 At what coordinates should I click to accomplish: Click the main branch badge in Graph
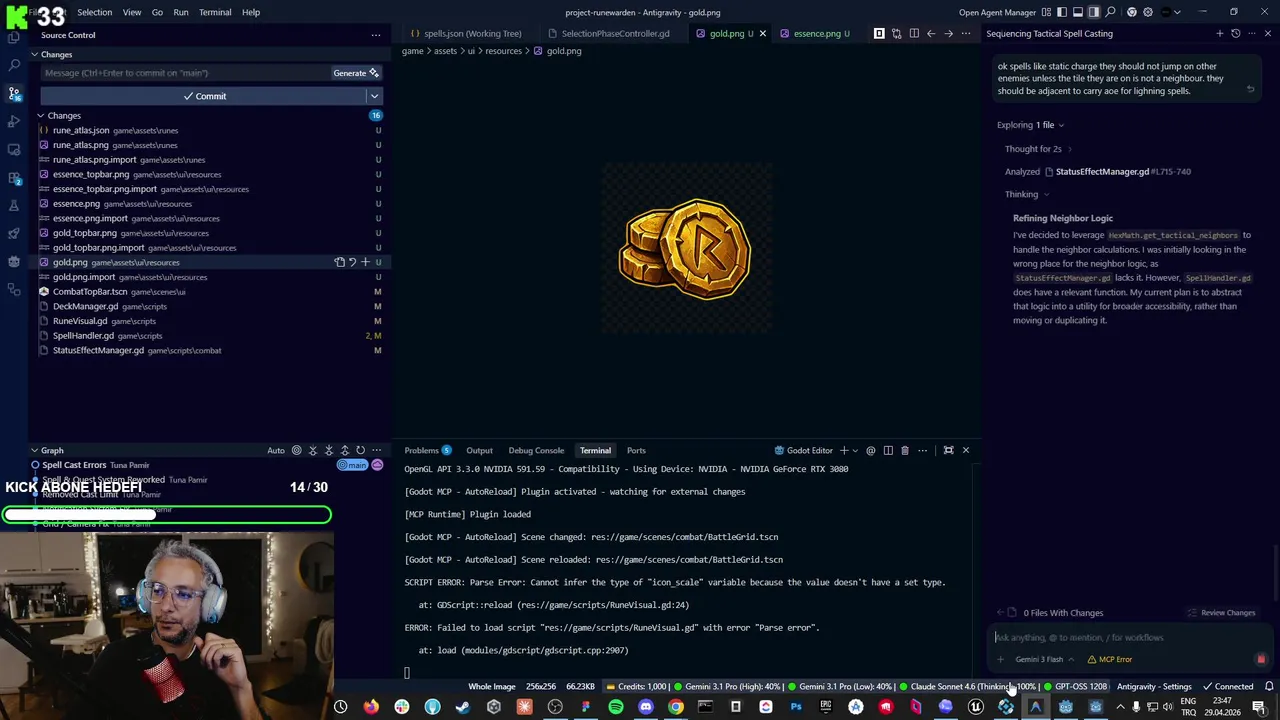(353, 465)
